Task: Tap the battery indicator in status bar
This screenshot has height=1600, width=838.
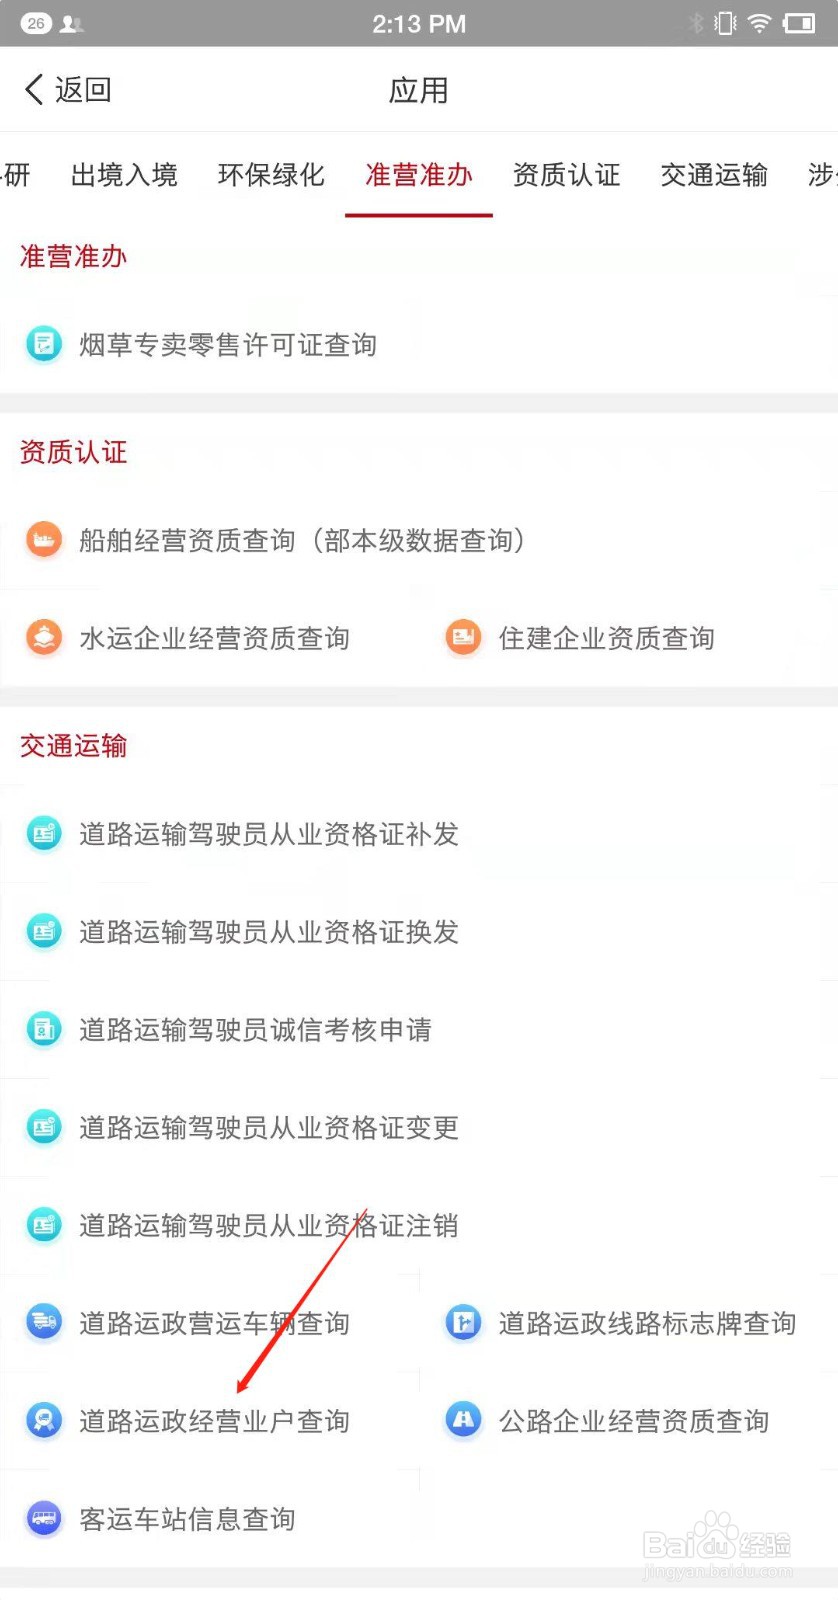Action: (x=800, y=23)
